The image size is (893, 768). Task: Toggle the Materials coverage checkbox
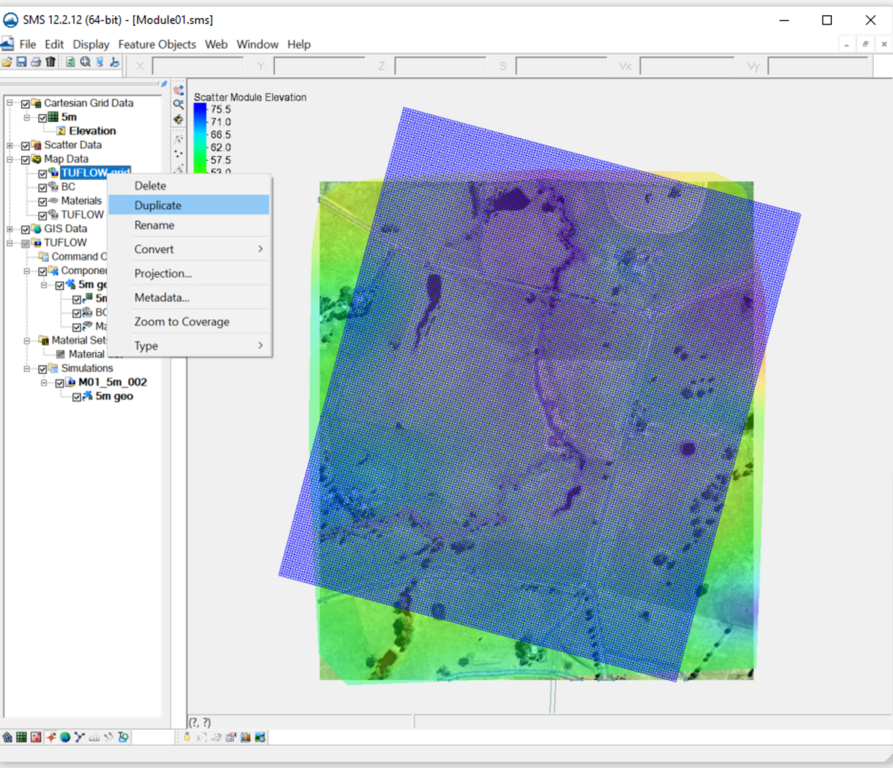(x=43, y=201)
